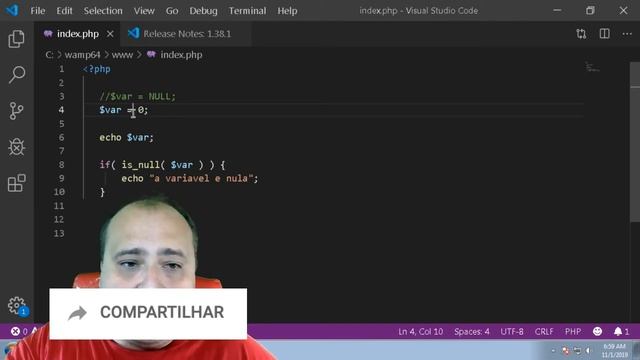Screen dimensions: 640x360
Task: Open the Selection menu
Action: (103, 11)
